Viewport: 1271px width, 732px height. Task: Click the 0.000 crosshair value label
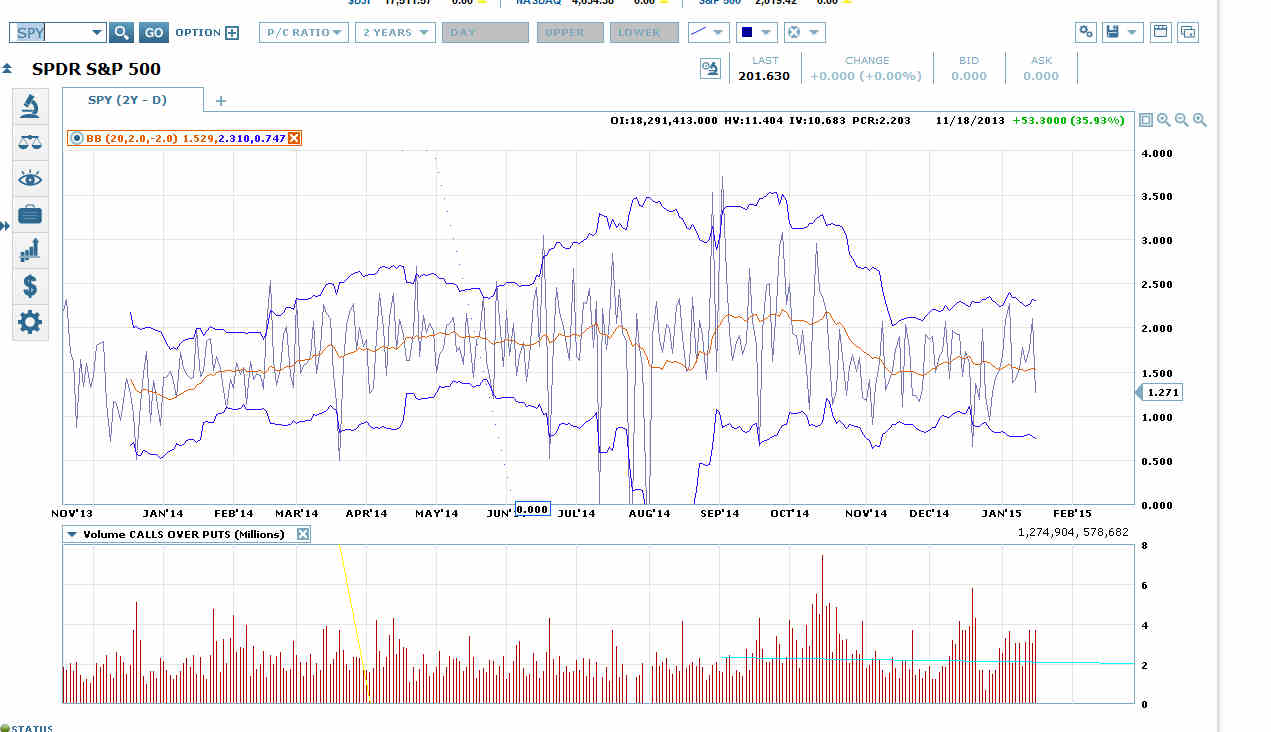[x=532, y=509]
